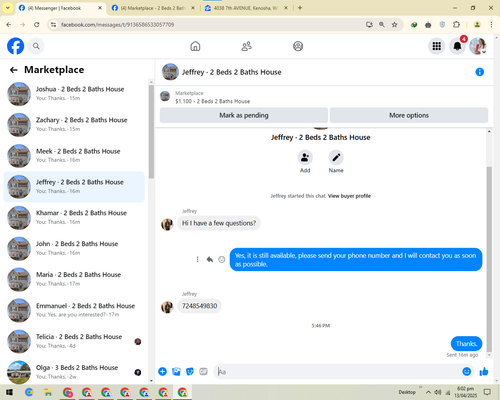Open Olga - 3 Beds 2 Baths House chat
500x400 pixels.
click(x=74, y=372)
